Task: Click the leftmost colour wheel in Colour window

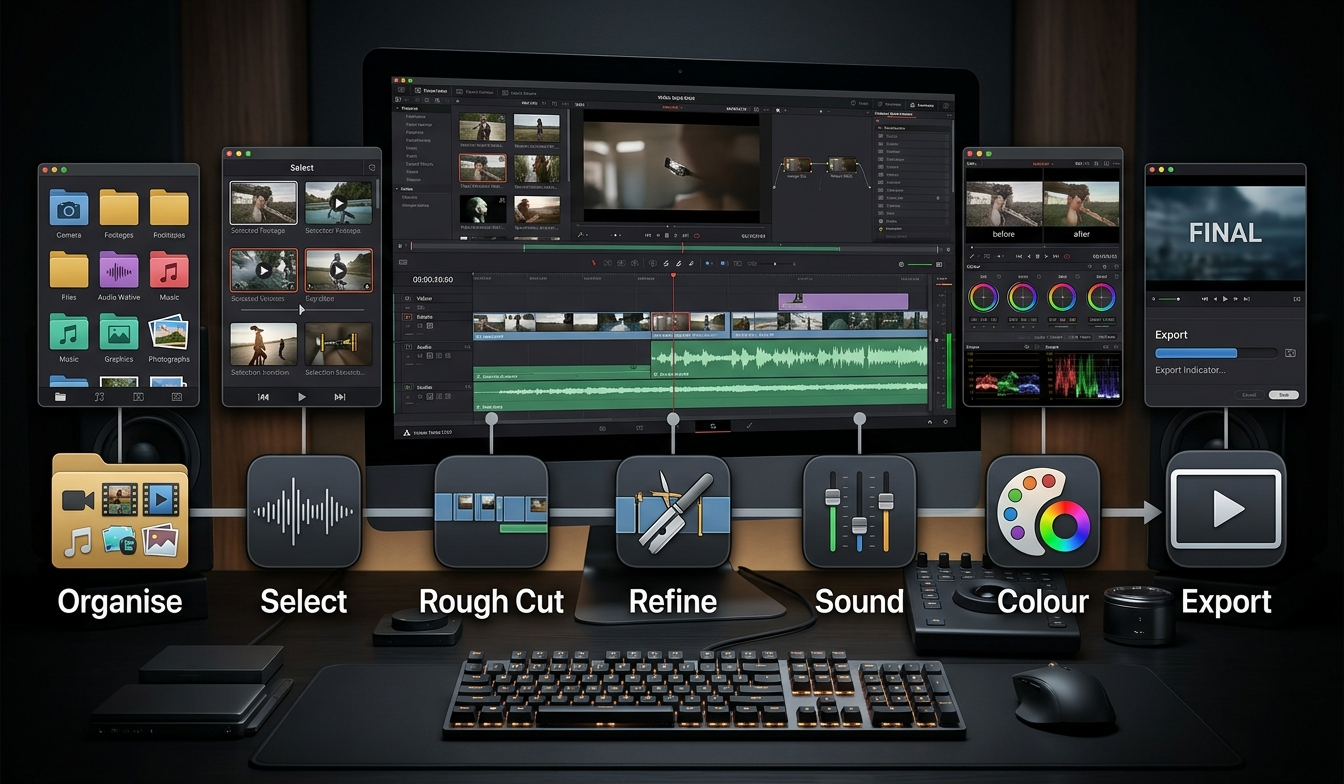Action: 984,297
